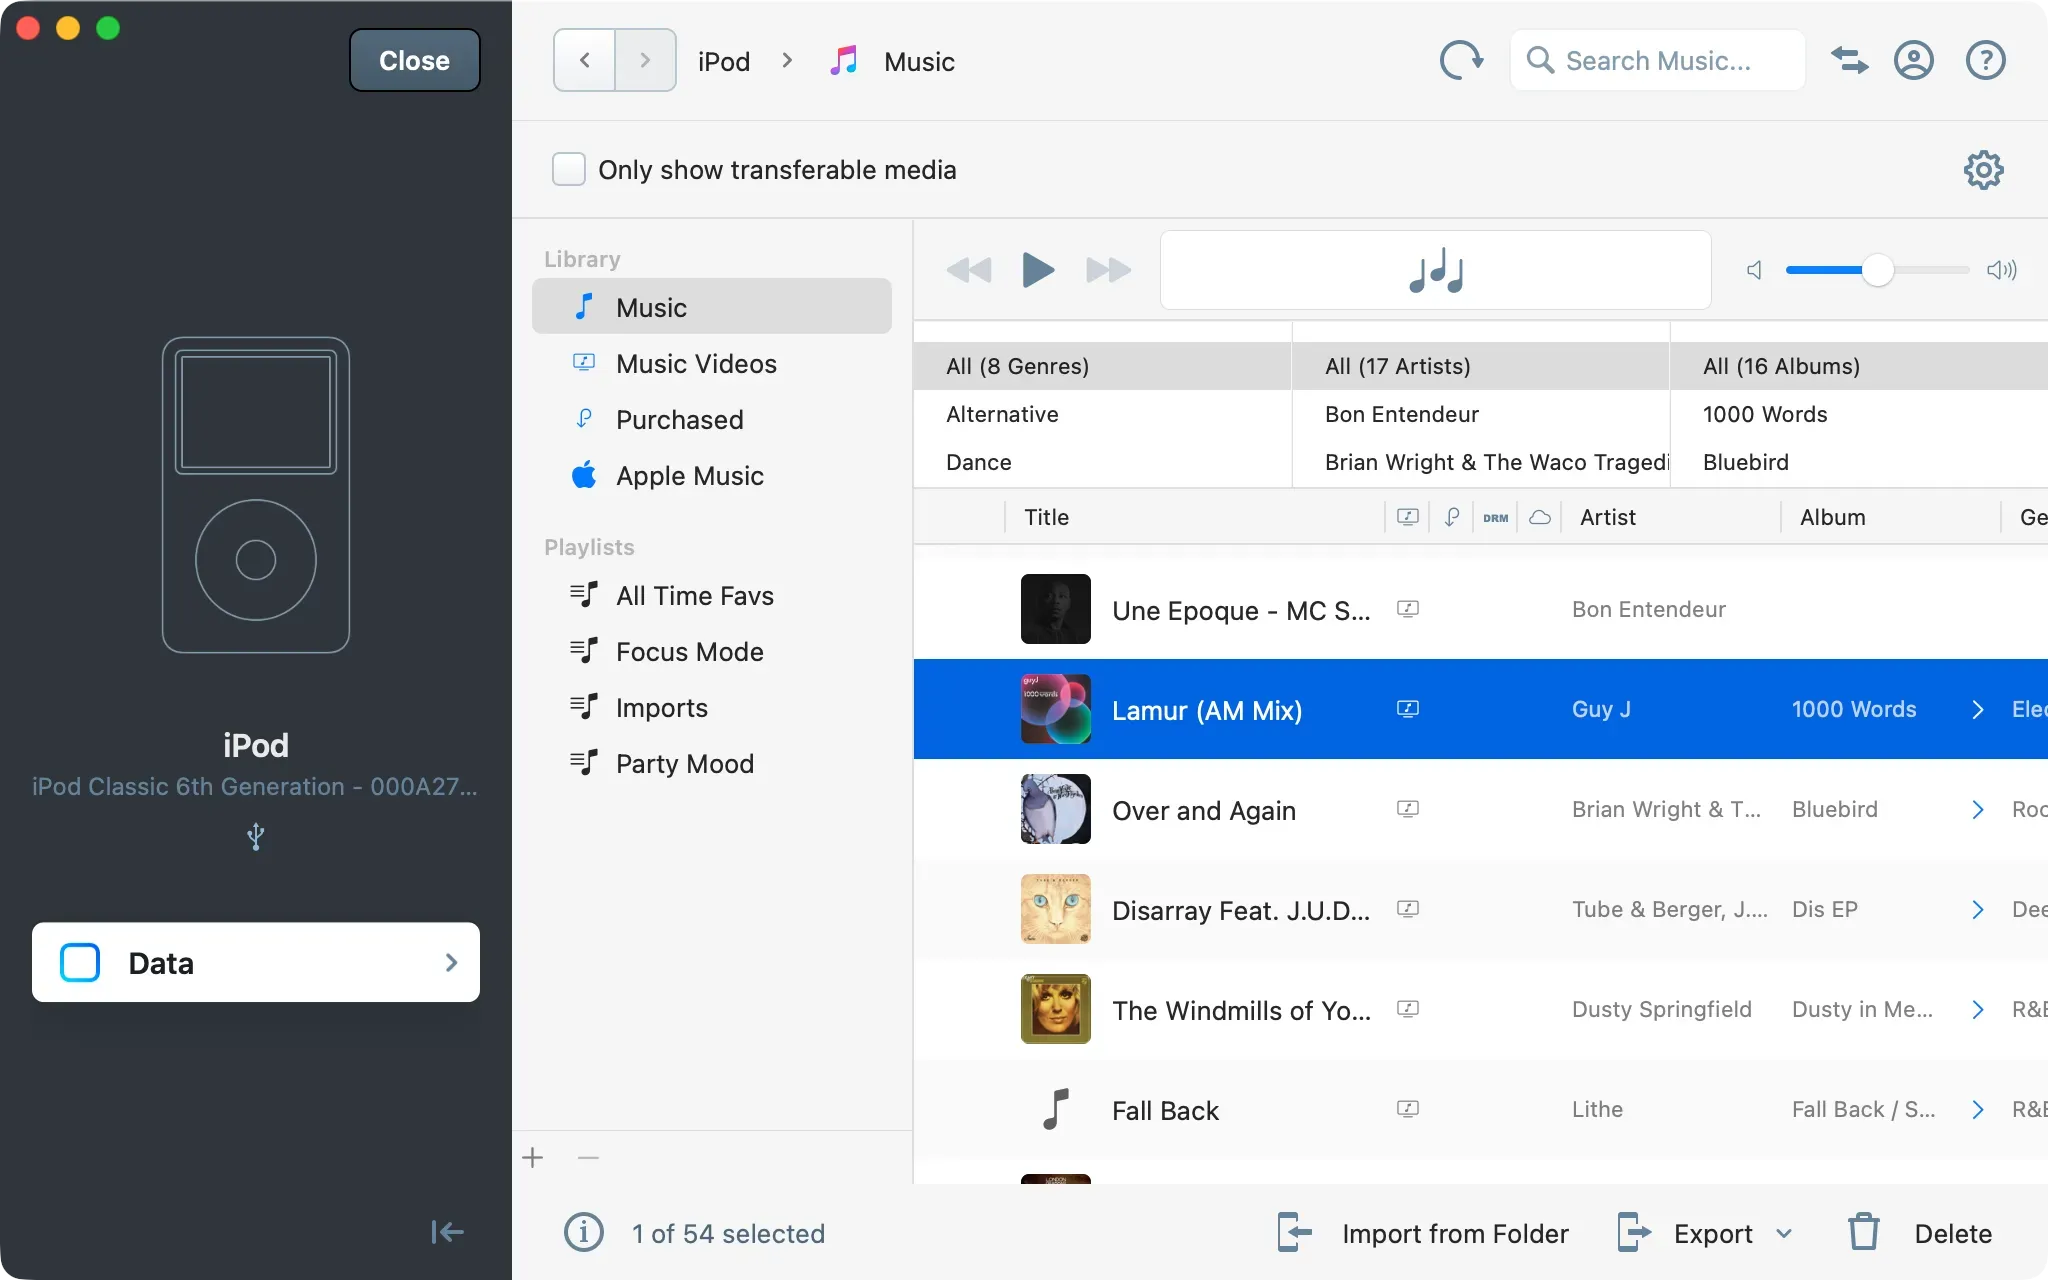Collapse the sidebar with the arrow icon

447,1232
